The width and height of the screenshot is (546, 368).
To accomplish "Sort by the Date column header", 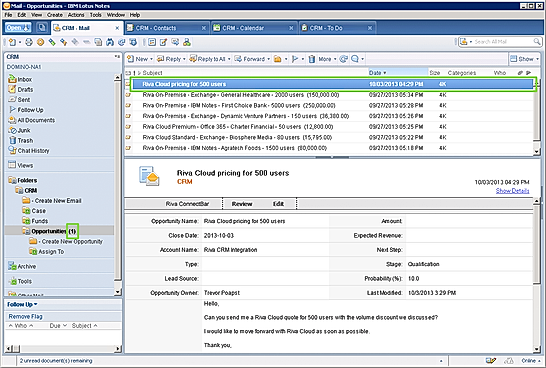I will click(398, 73).
